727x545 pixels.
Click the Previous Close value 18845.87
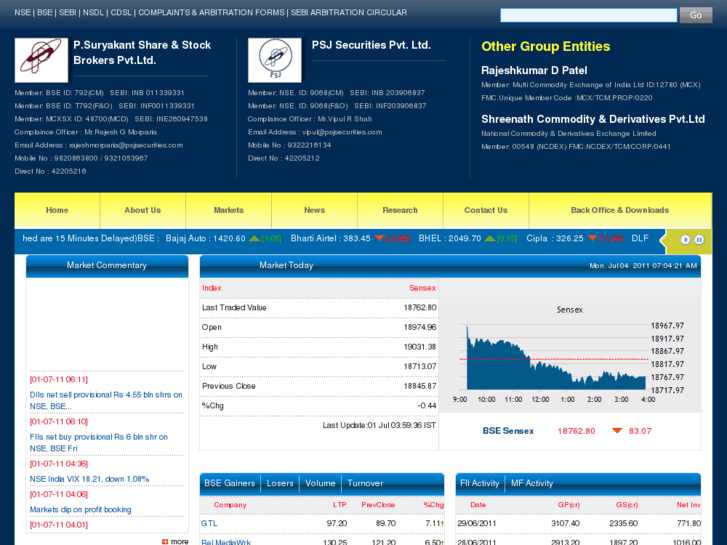420,386
